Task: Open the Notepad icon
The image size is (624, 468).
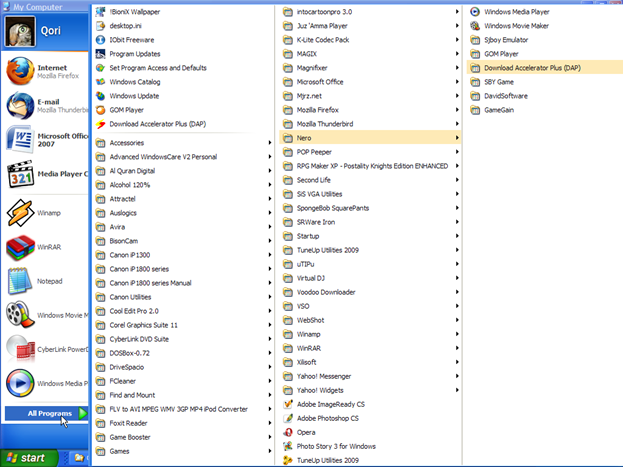Action: [20, 281]
